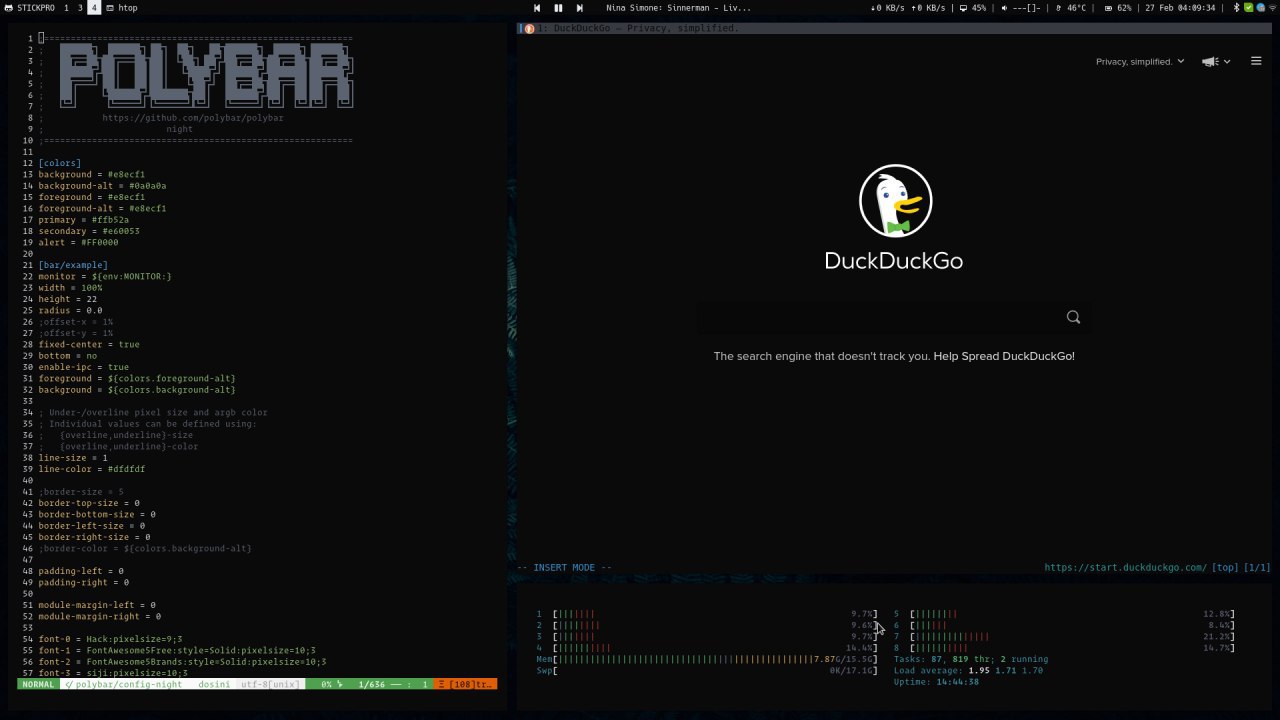Click the monitor brightness 45% indicator
Viewport: 1280px width, 720px height.
[973, 8]
